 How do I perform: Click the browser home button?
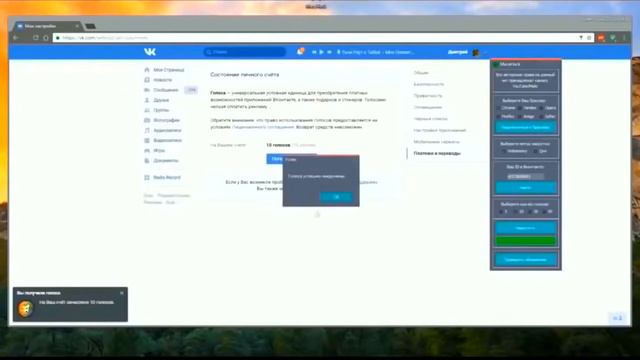coord(46,38)
